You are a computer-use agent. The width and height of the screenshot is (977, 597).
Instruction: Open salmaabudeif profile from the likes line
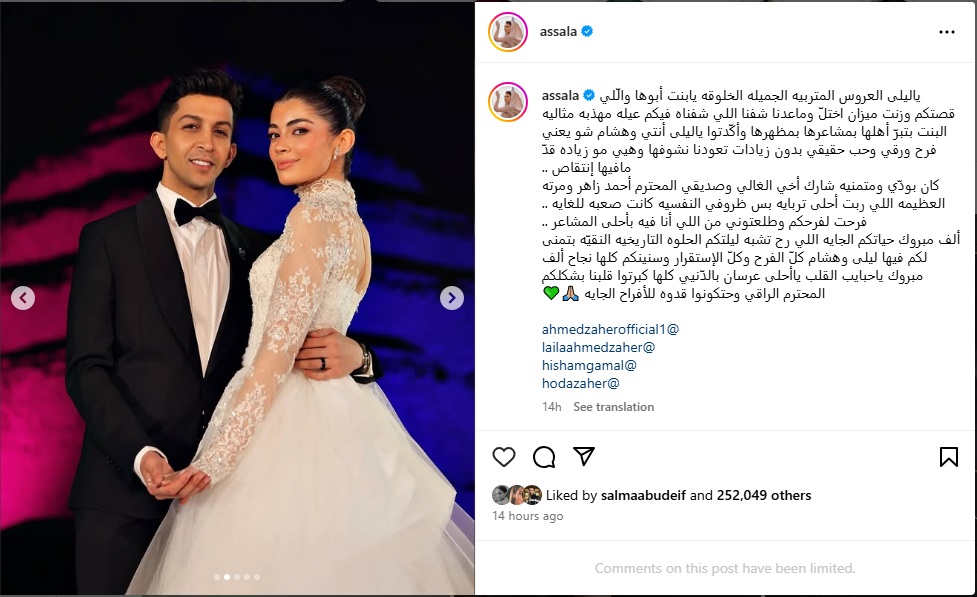tap(643, 495)
